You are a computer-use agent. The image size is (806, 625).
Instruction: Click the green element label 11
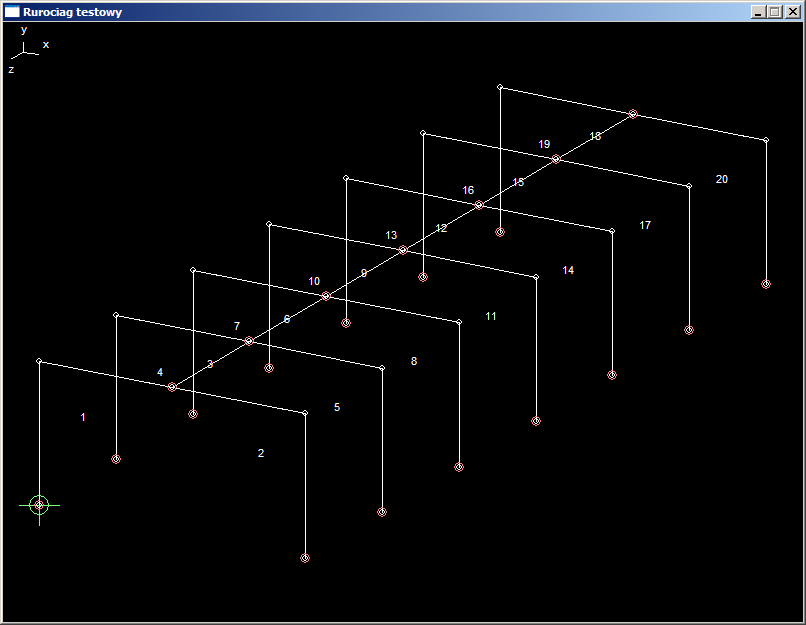[491, 316]
